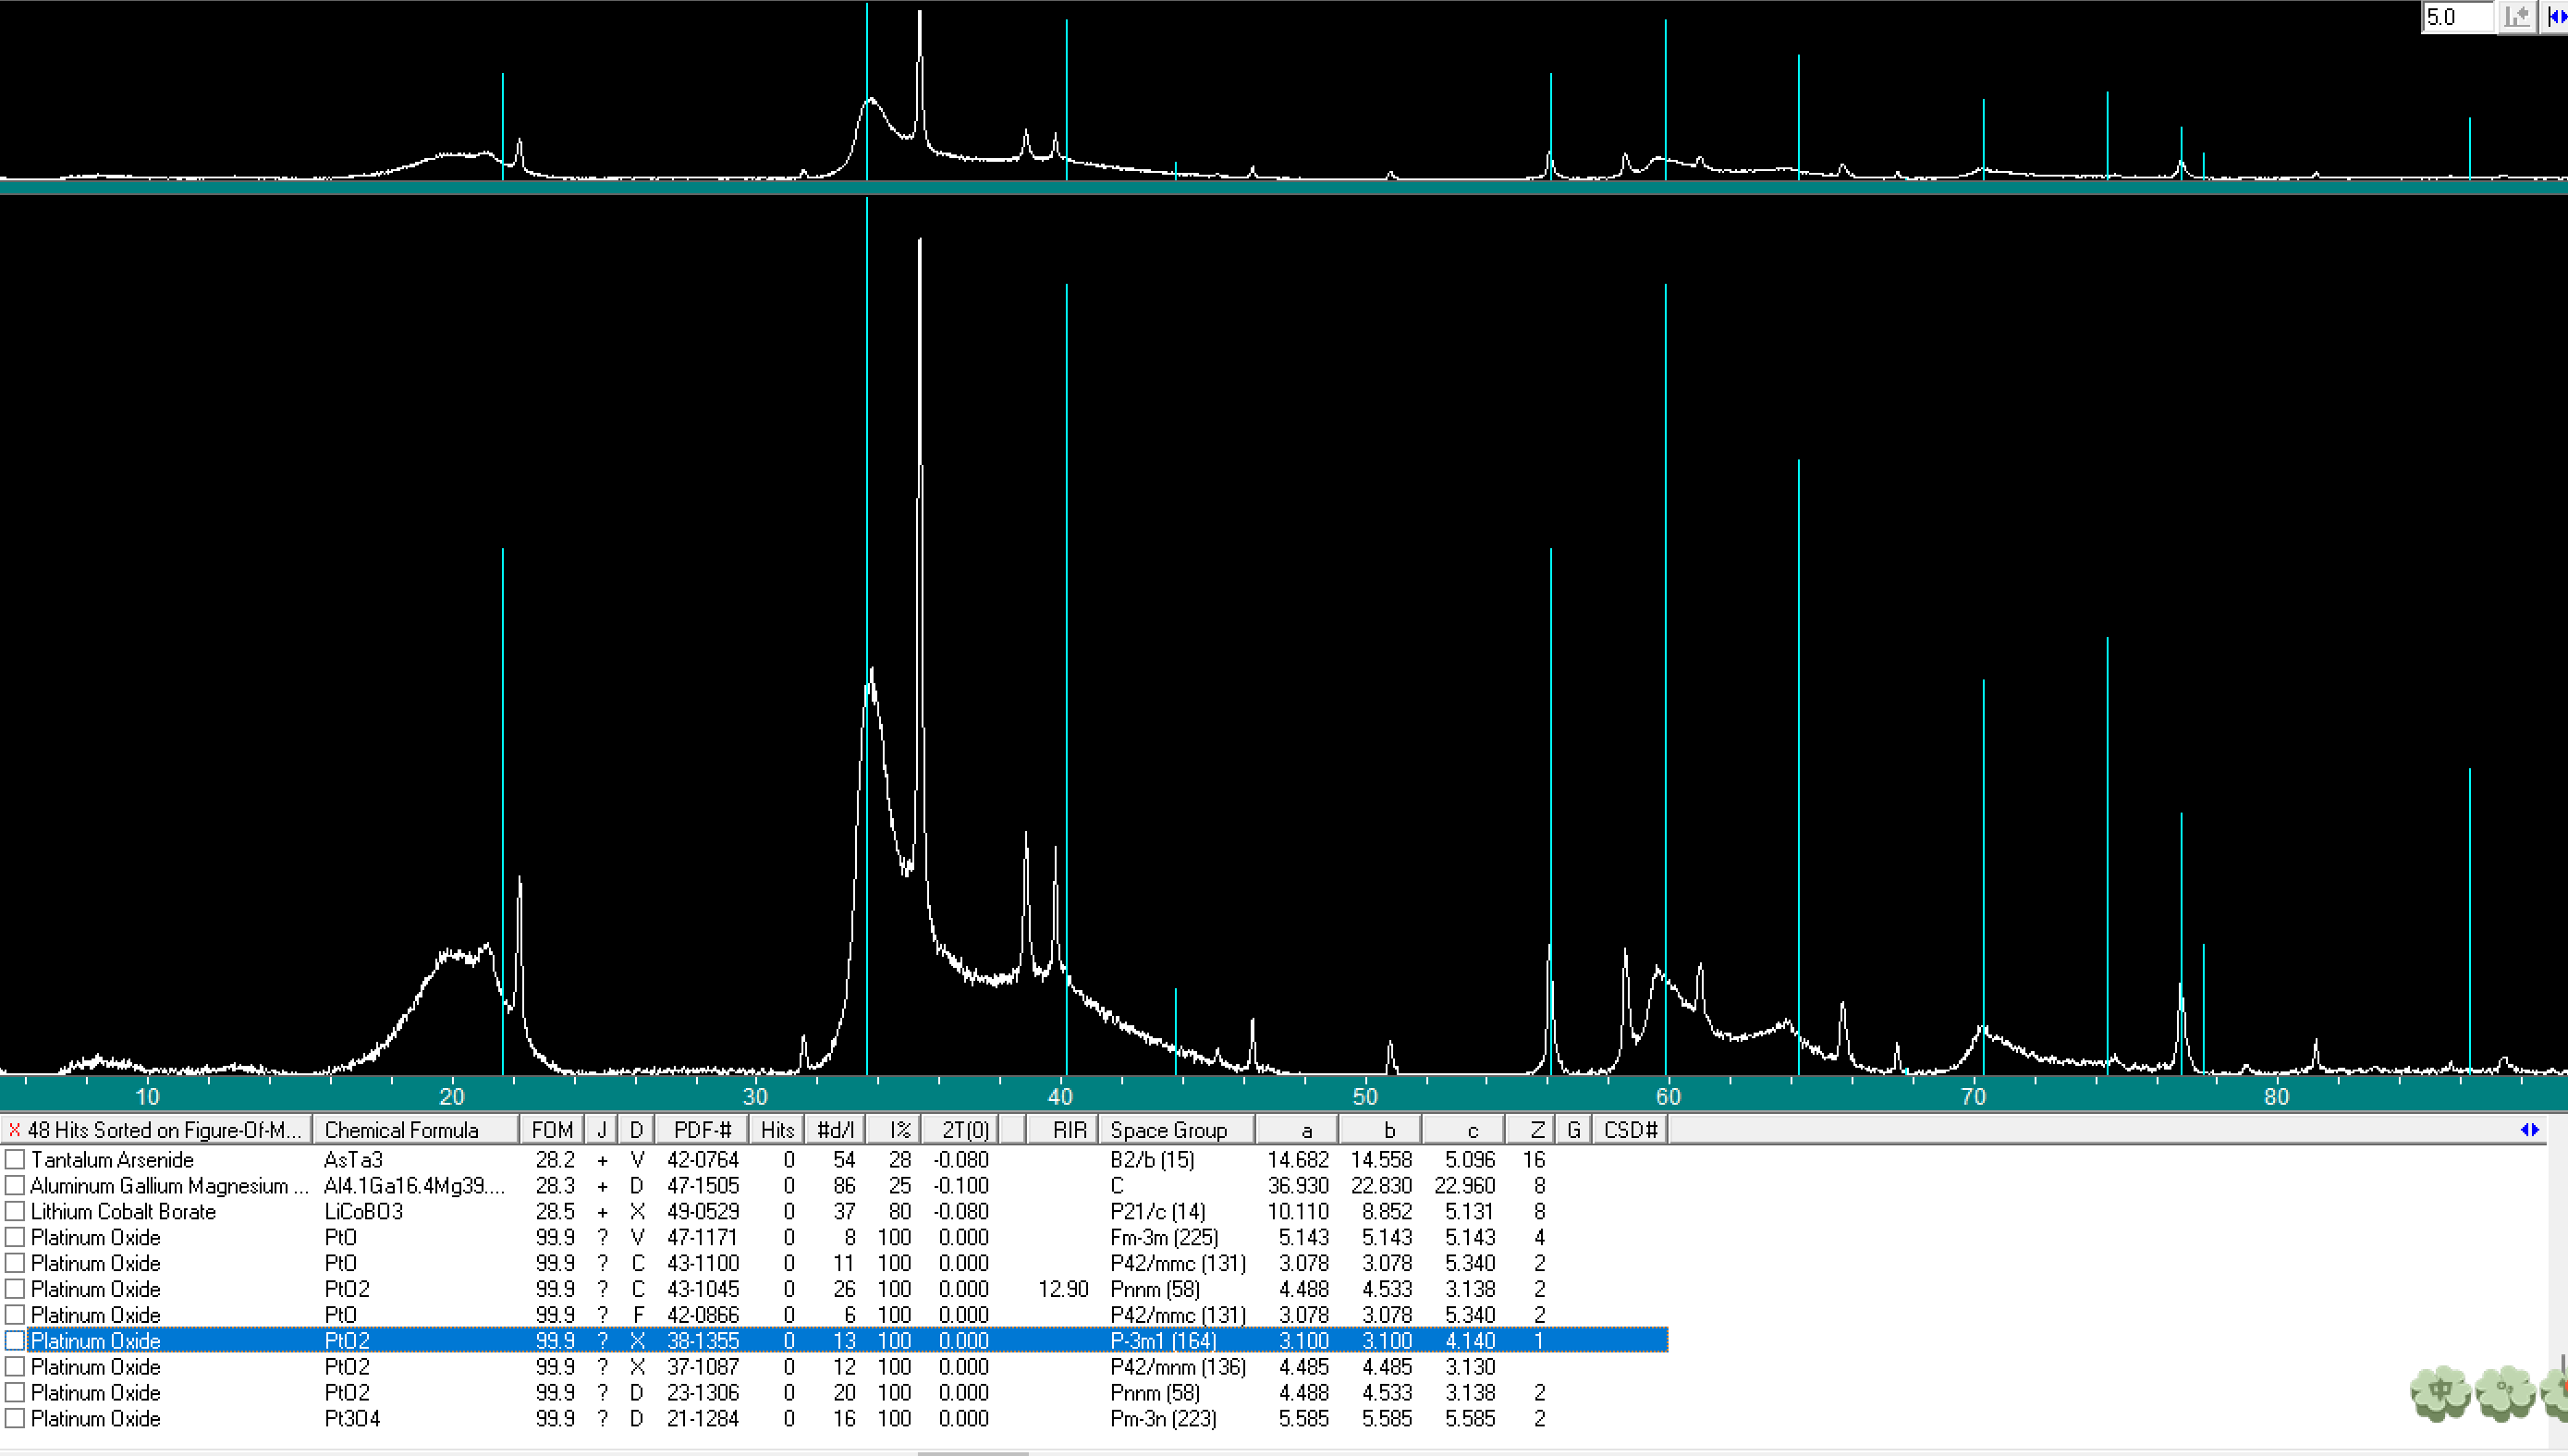
Task: Click the Space Group column header
Action: [1168, 1130]
